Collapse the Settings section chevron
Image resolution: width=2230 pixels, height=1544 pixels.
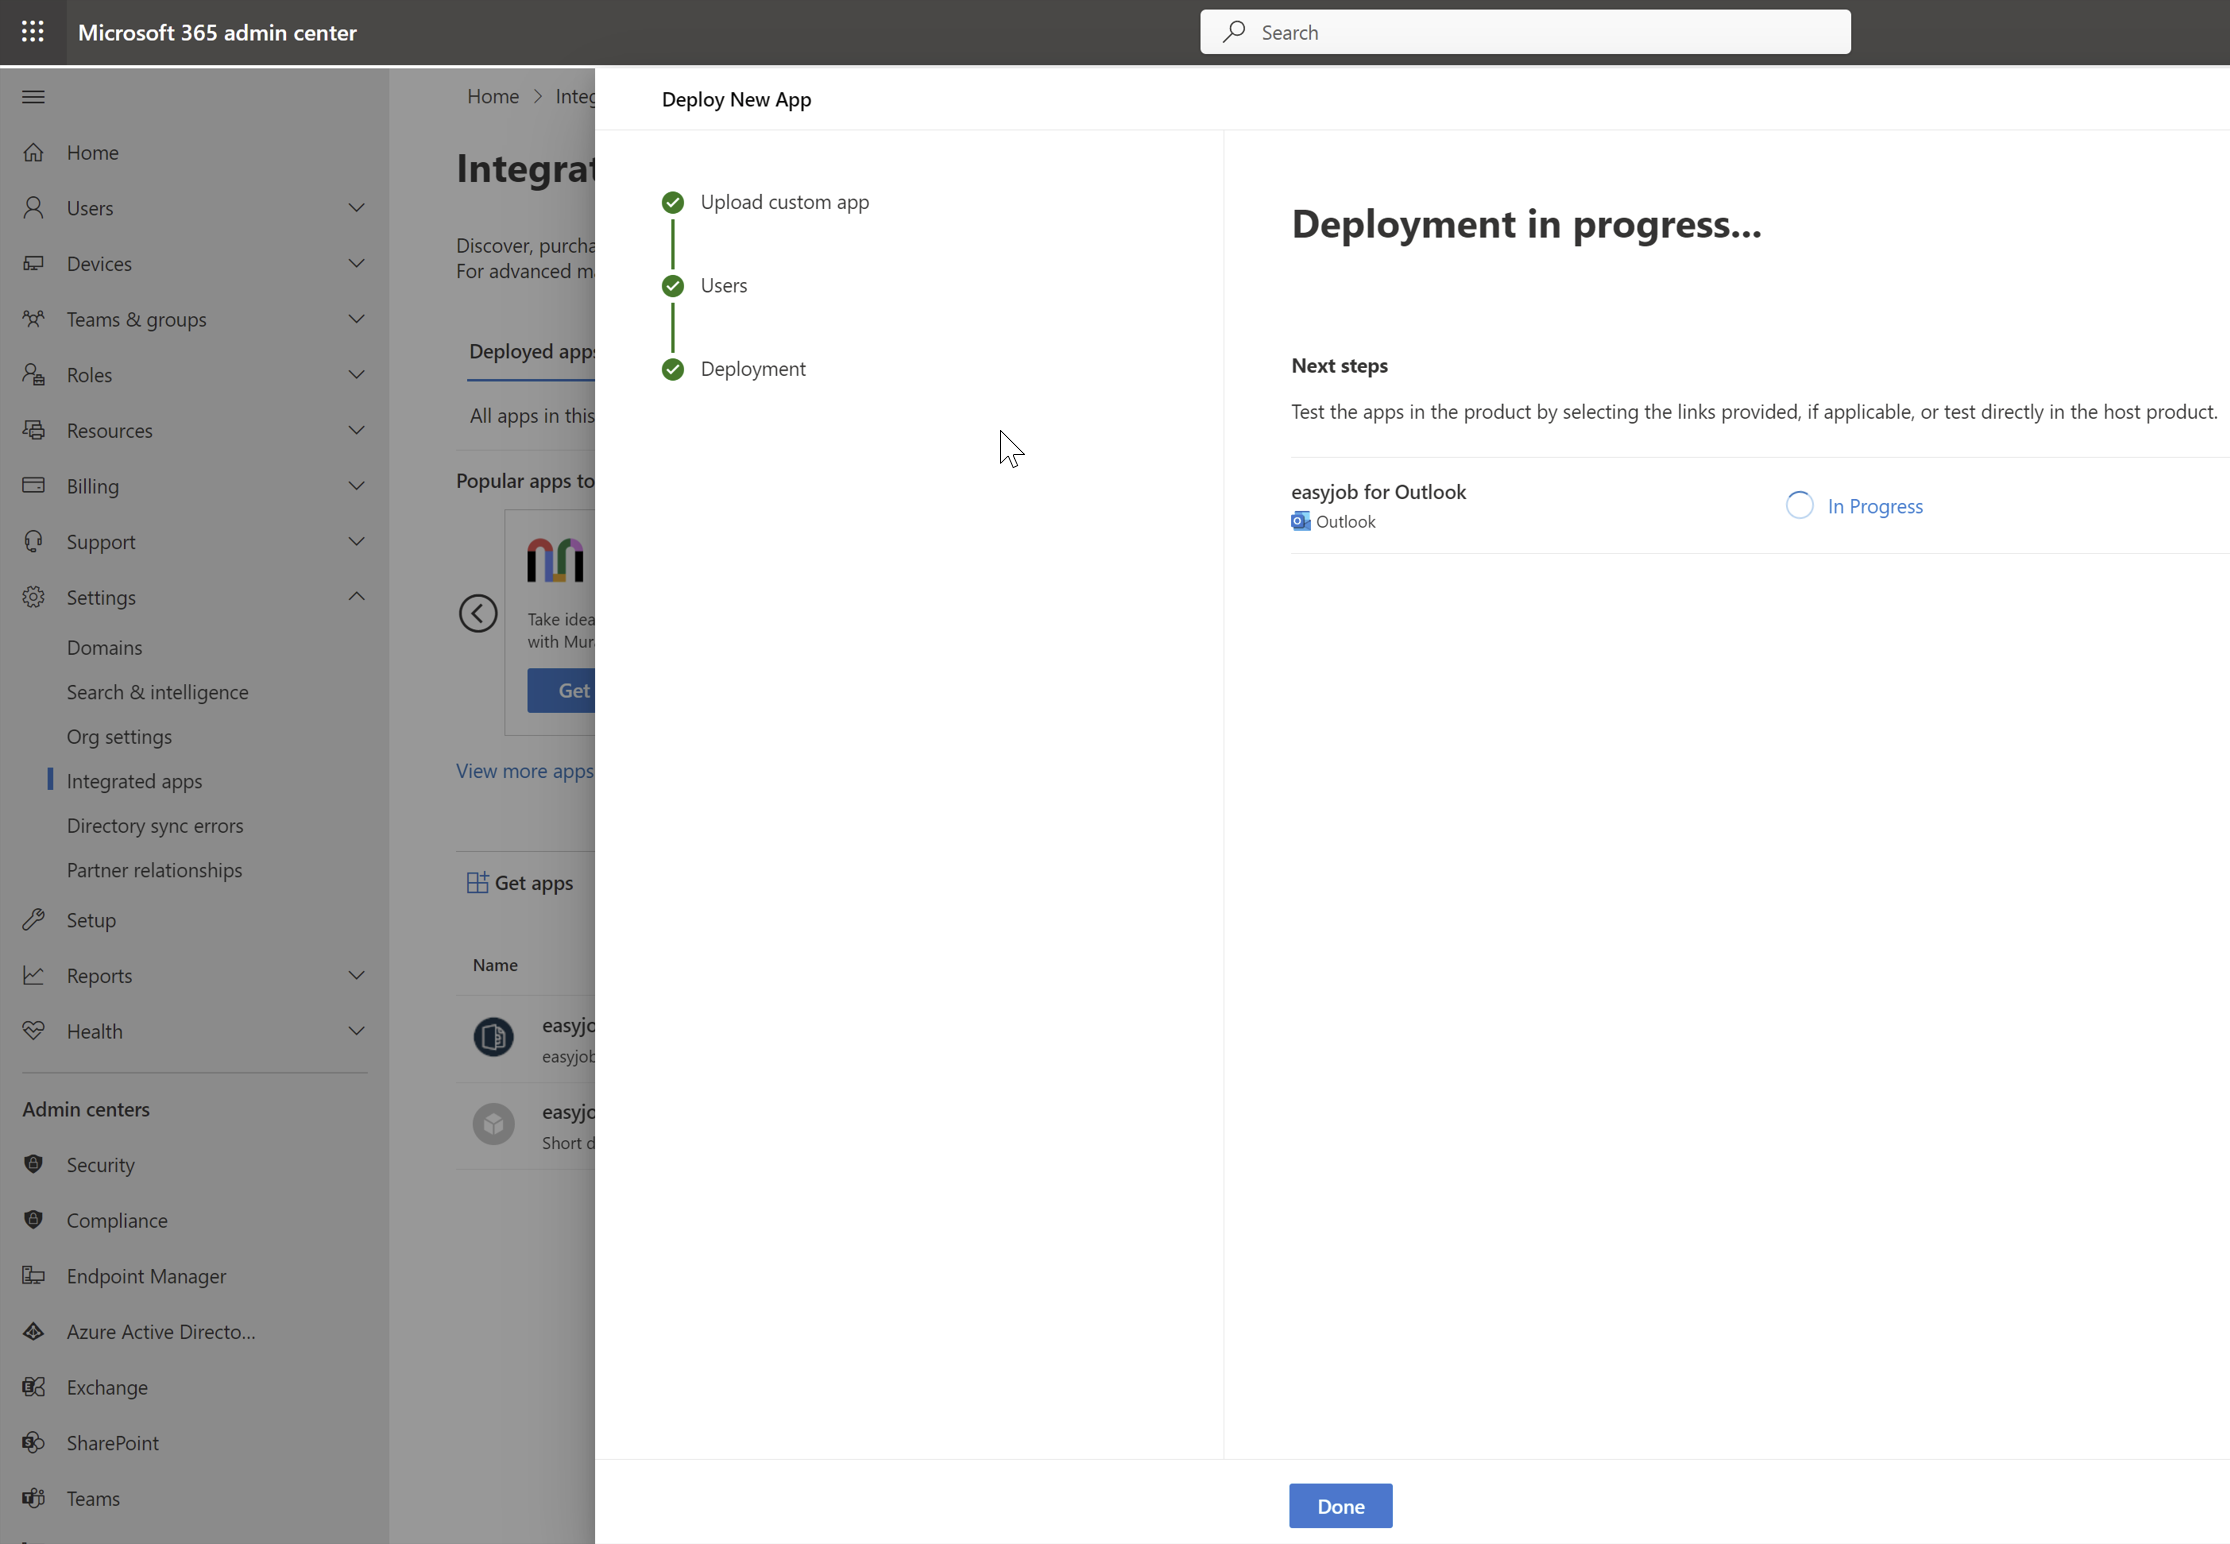(356, 597)
